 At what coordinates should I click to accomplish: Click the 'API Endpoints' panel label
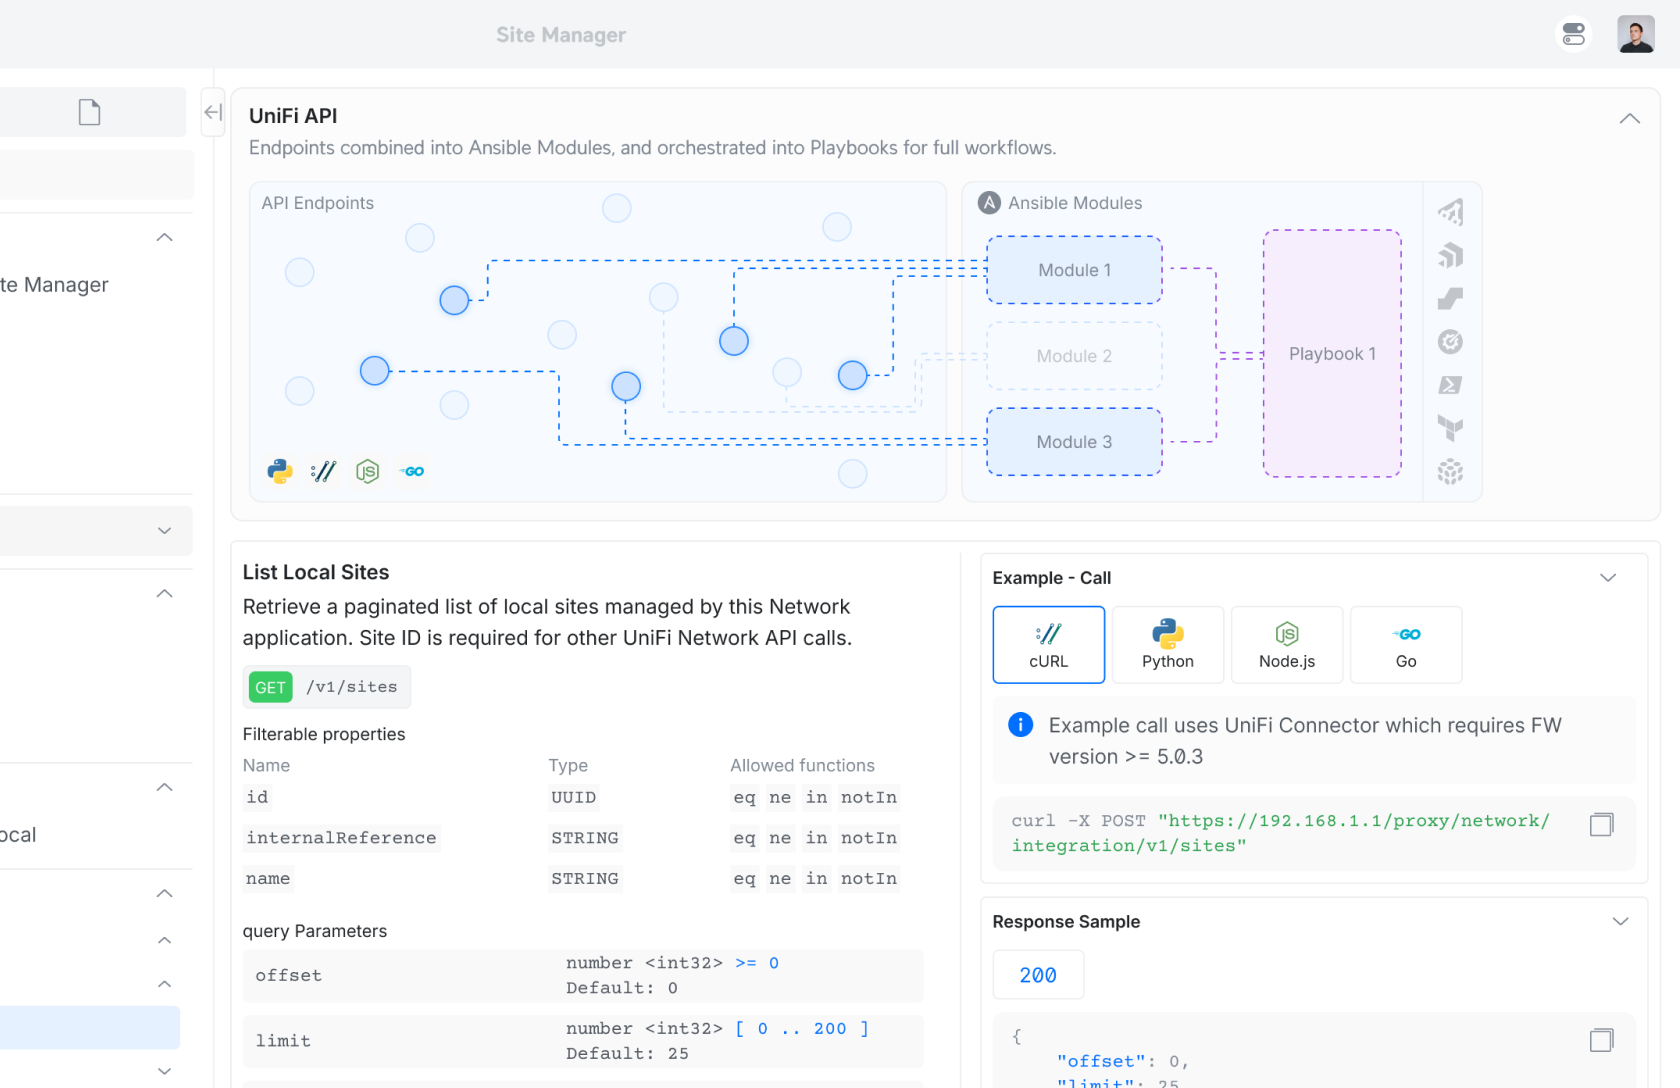click(318, 203)
